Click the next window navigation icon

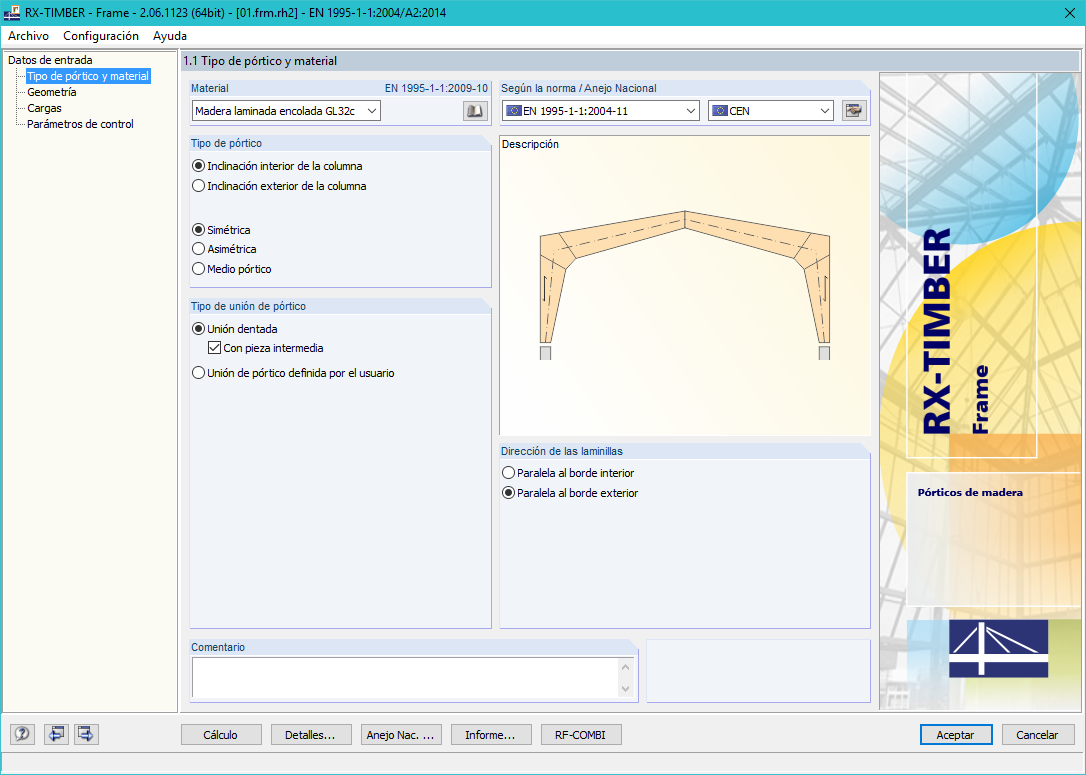85,734
